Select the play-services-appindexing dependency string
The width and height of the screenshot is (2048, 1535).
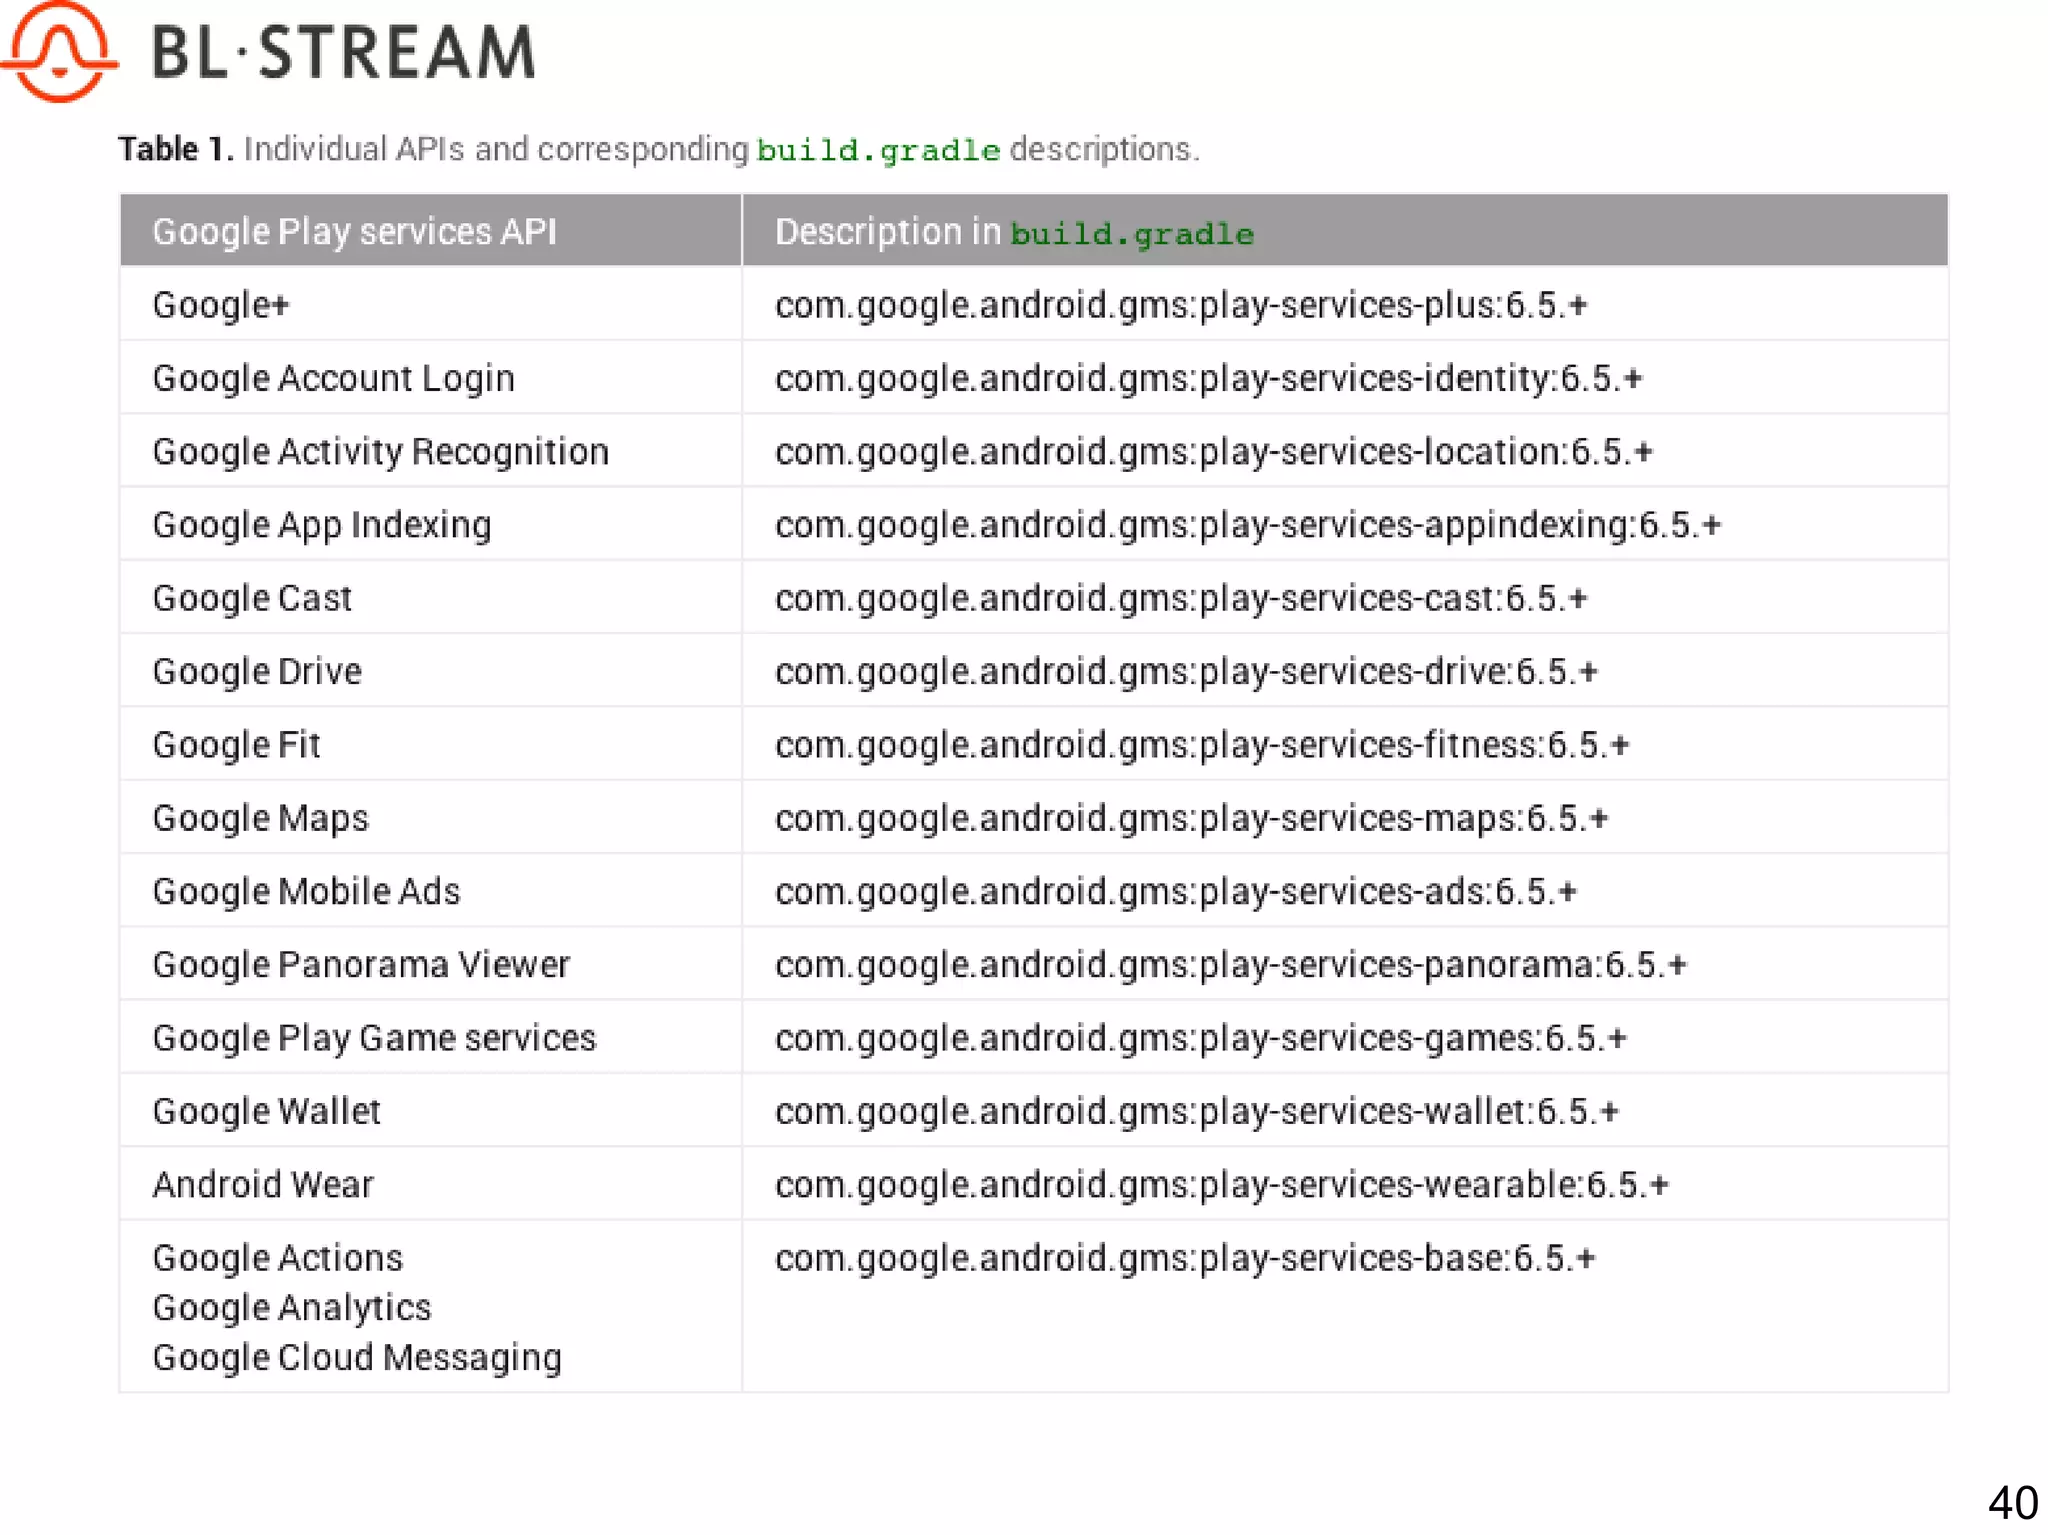pyautogui.click(x=1247, y=525)
